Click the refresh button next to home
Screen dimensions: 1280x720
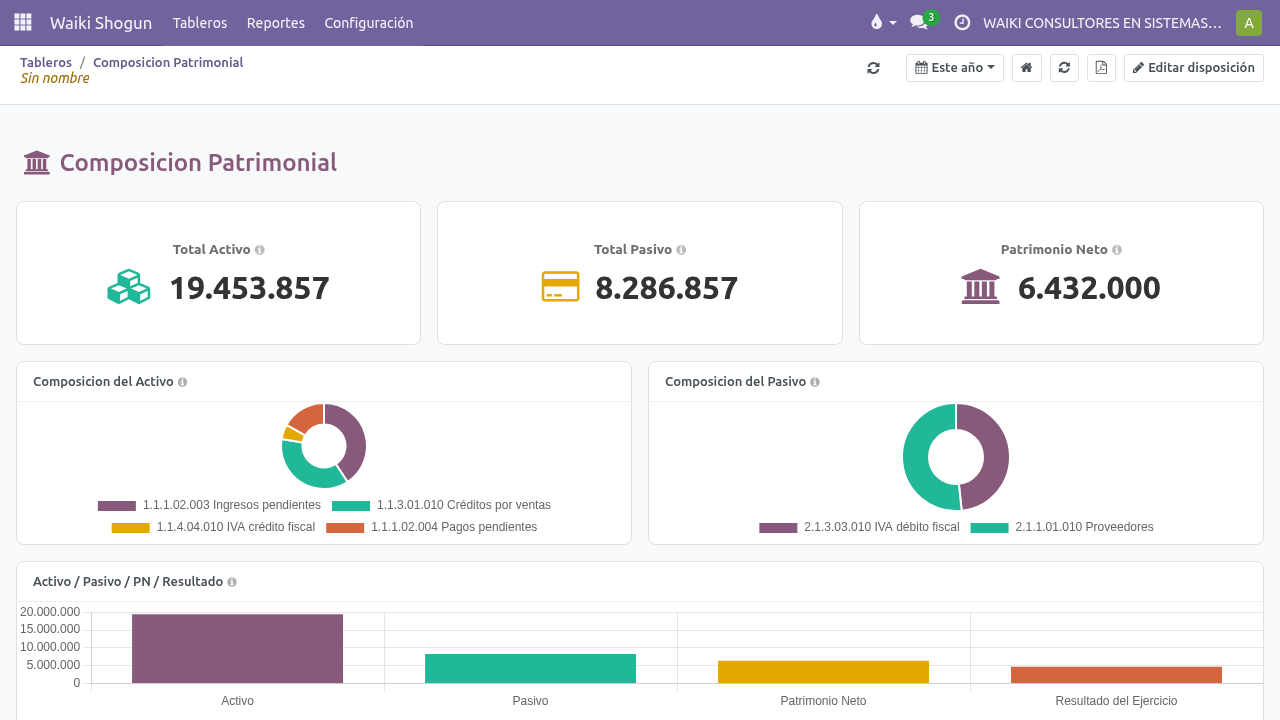1064,68
